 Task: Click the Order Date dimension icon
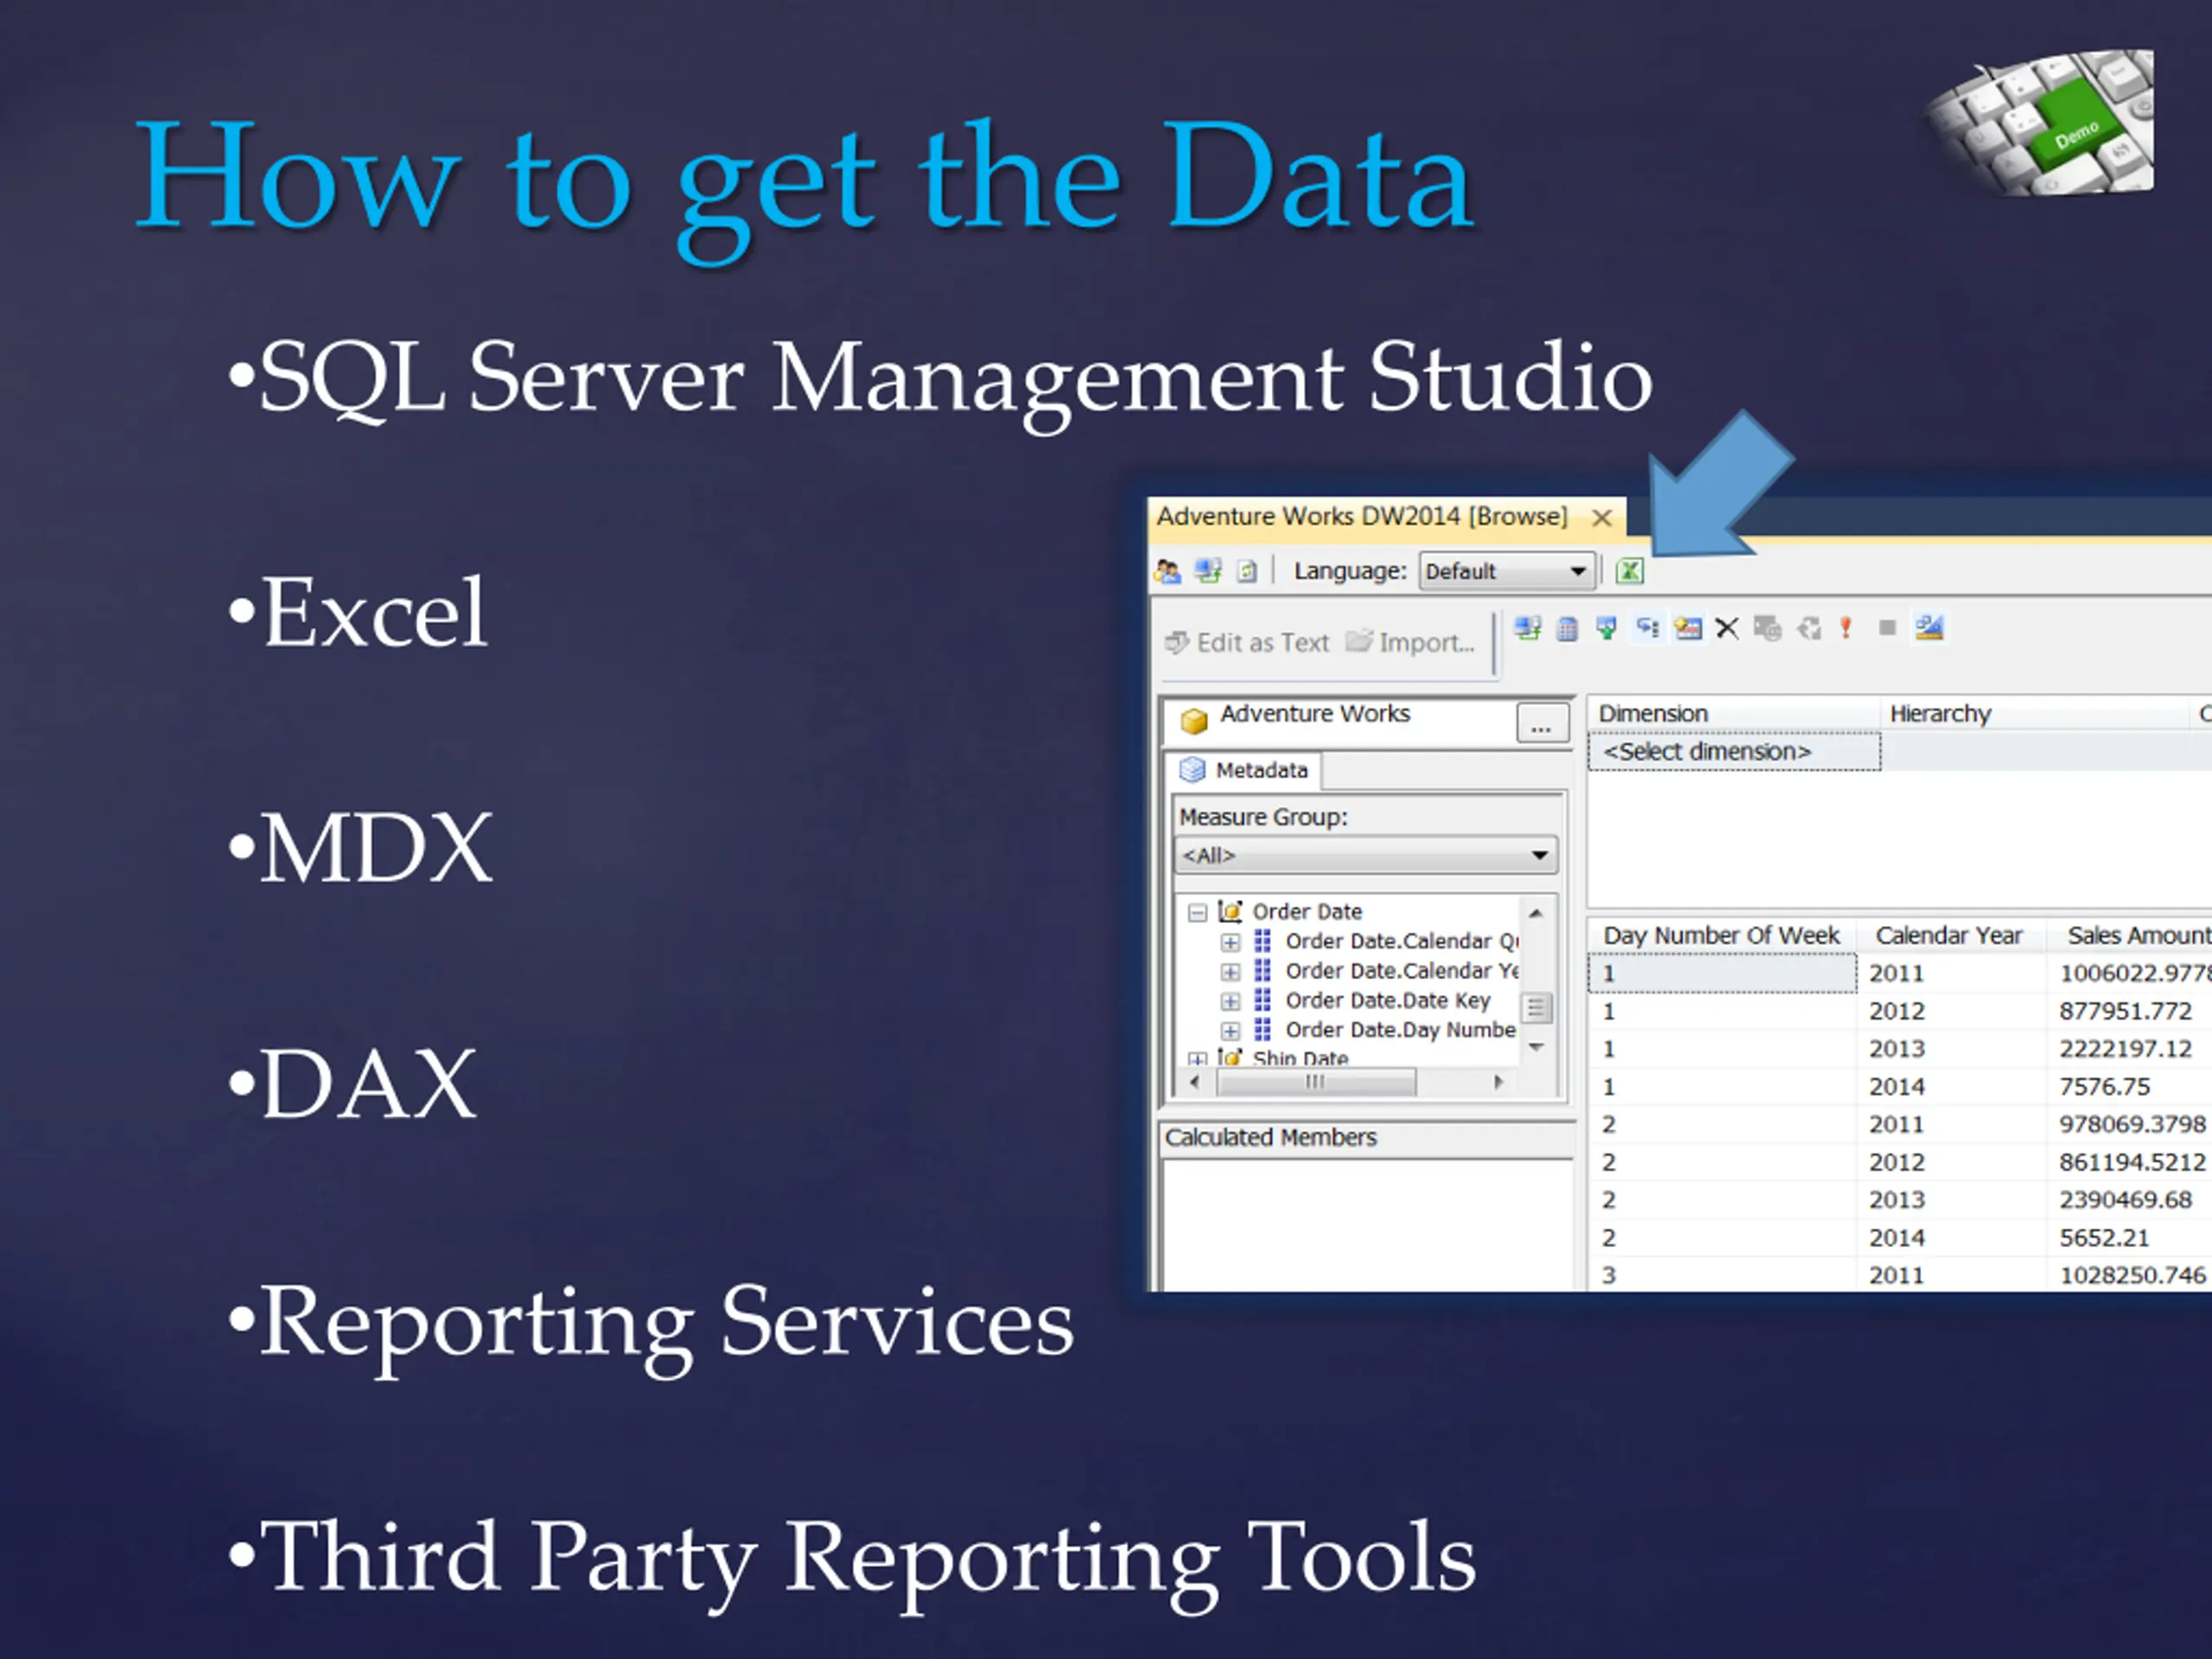[1230, 911]
